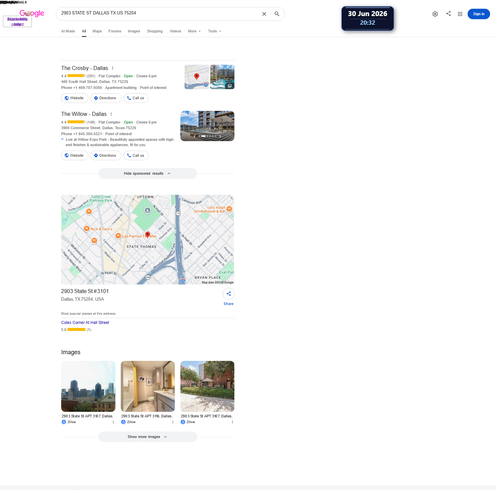
Task: Switch to the Maps tab
Action: [x=97, y=31]
